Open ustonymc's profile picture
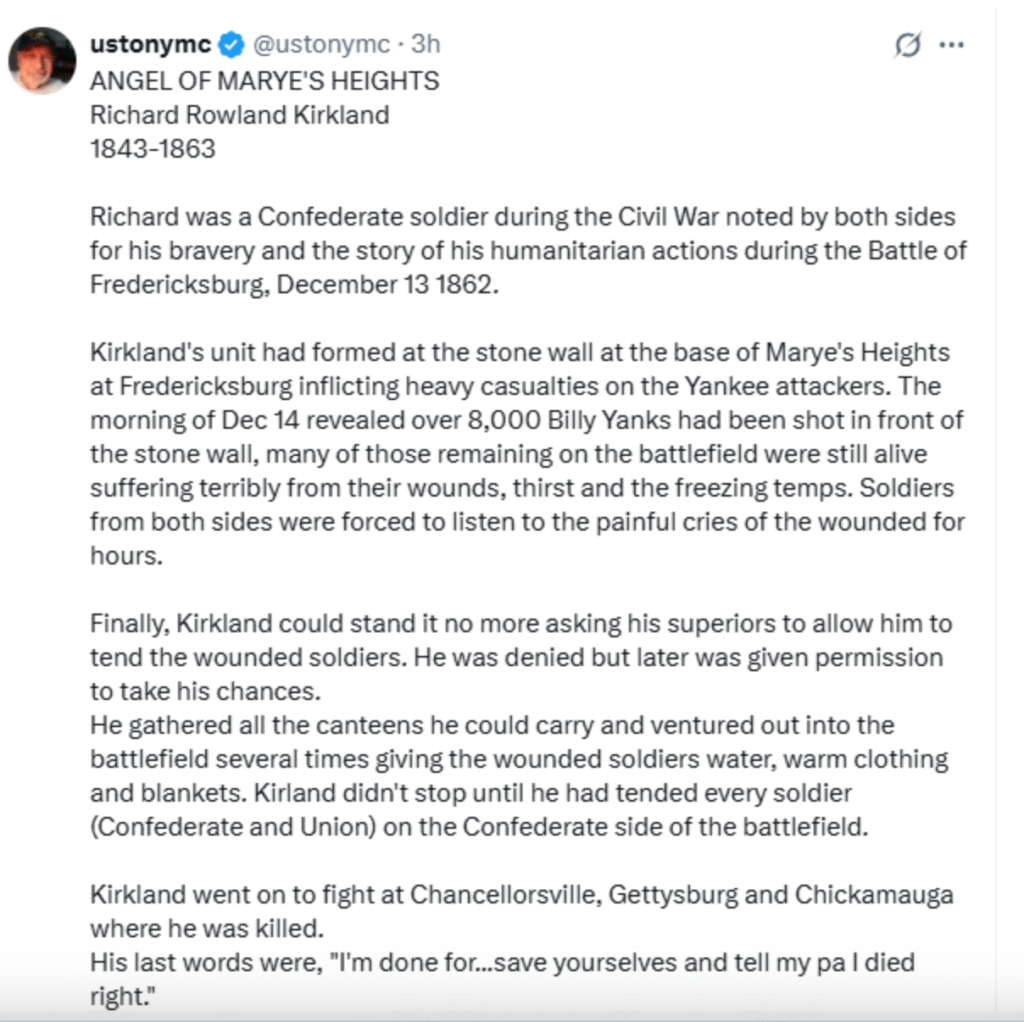Viewport: 1024px width, 1022px height. tap(42, 60)
